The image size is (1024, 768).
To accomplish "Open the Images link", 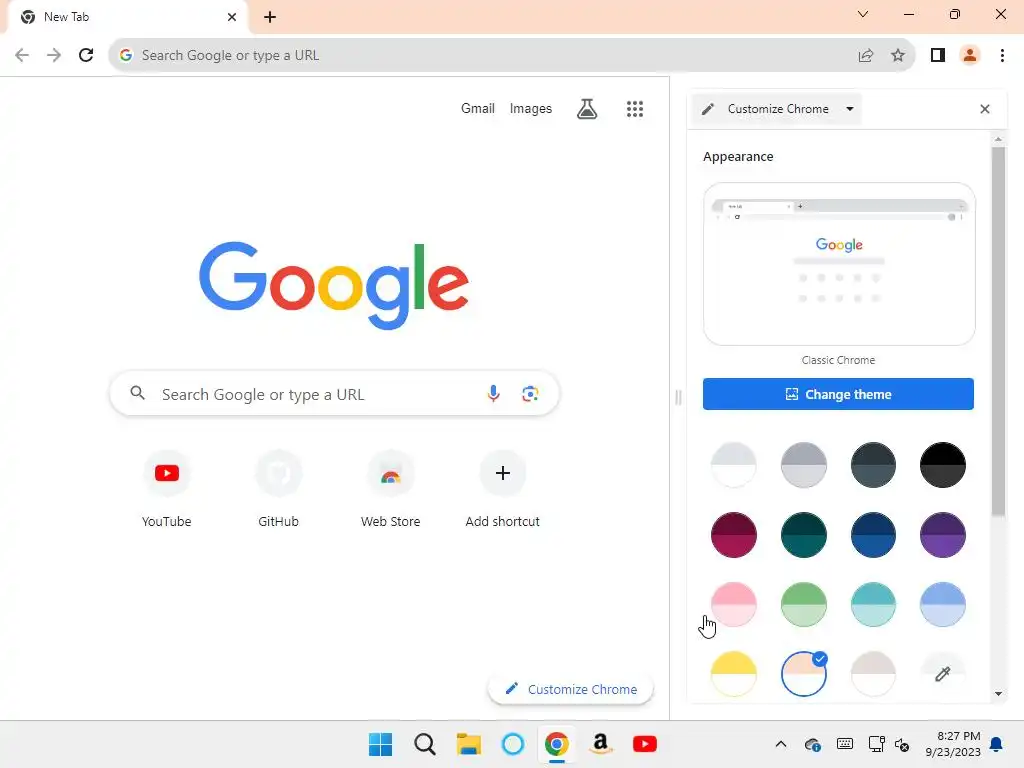I will tap(530, 108).
